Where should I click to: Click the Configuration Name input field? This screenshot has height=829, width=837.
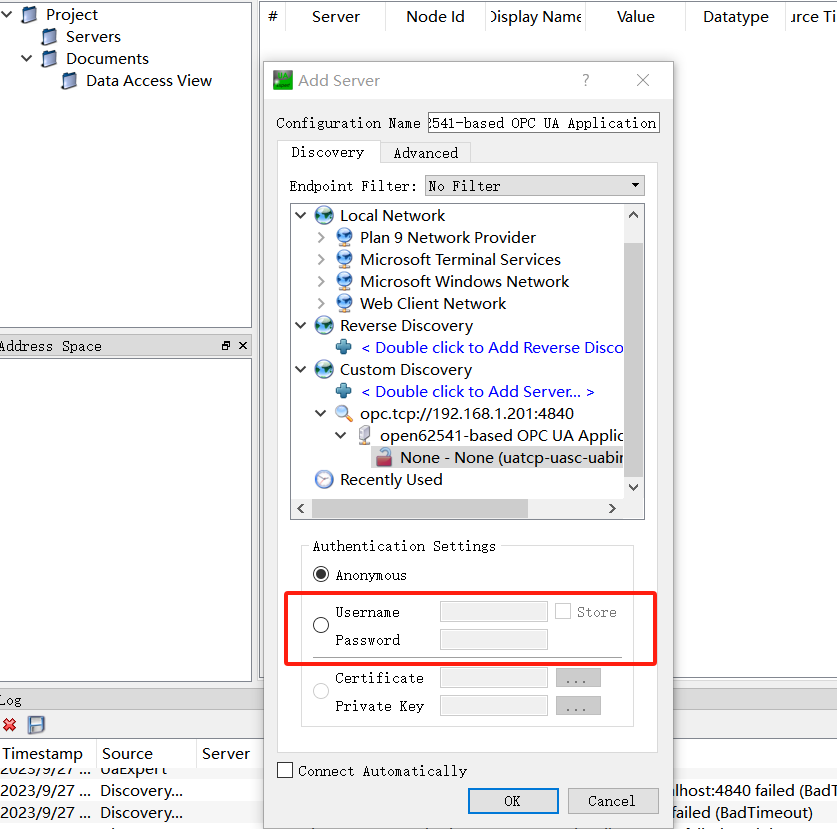[x=543, y=123]
